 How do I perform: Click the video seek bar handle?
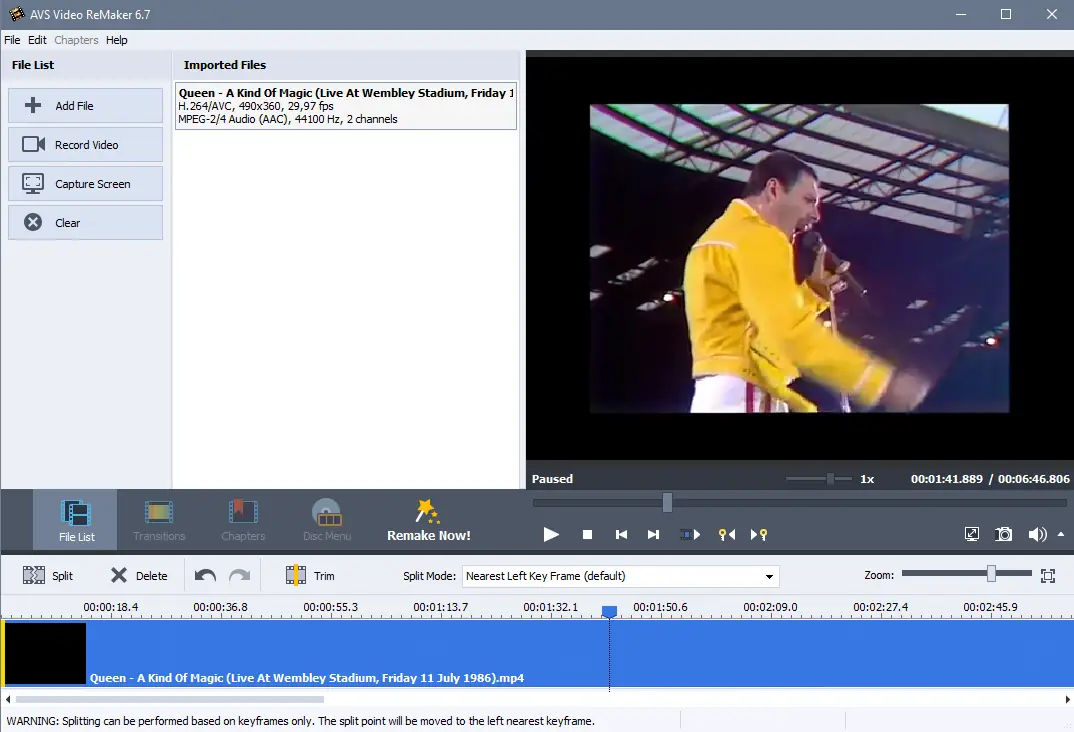point(667,503)
